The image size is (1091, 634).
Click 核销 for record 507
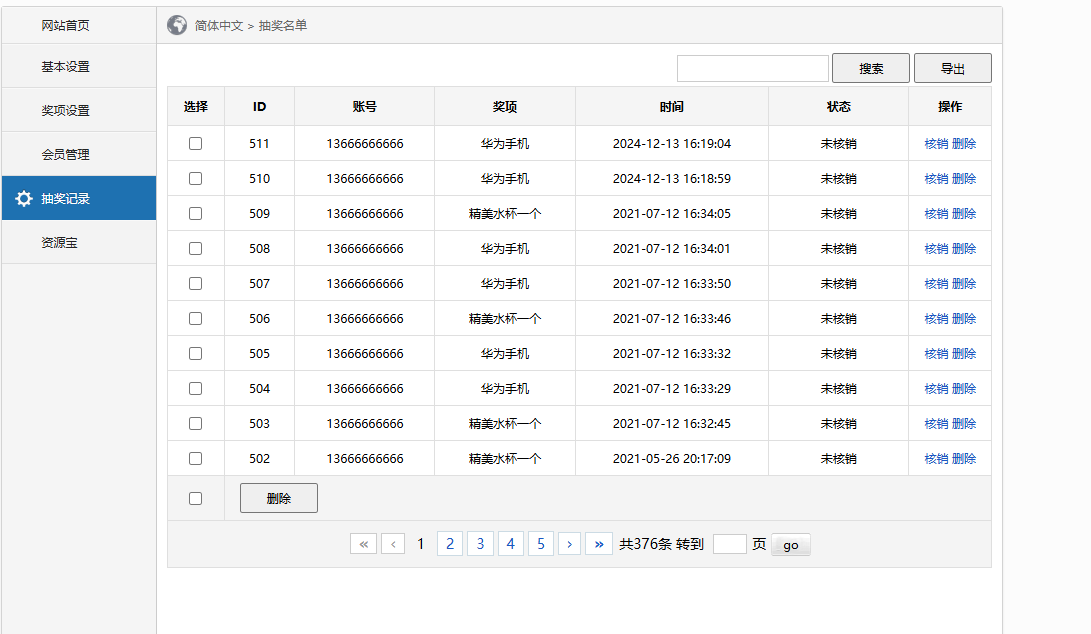pyautogui.click(x=936, y=283)
